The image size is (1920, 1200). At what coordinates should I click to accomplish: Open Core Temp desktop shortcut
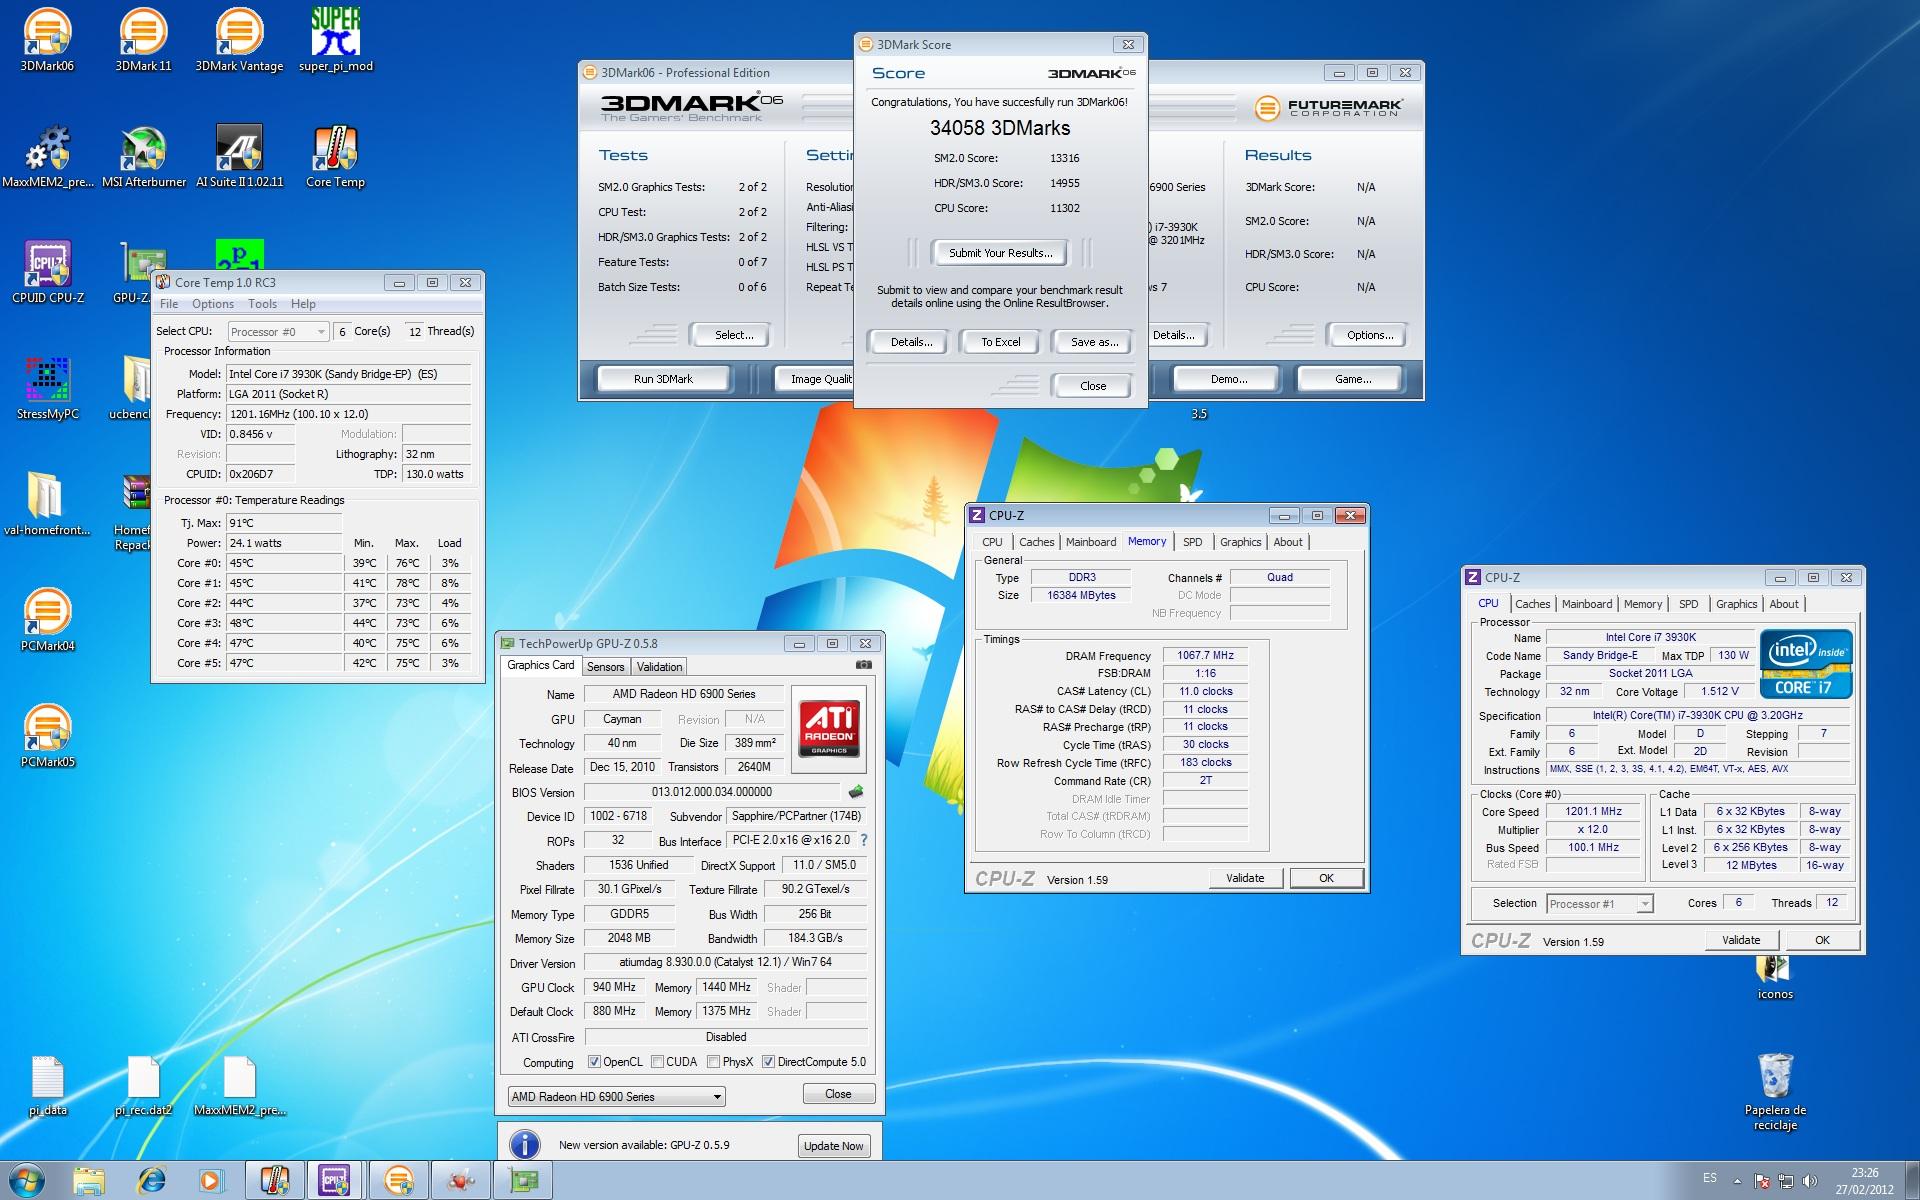pyautogui.click(x=335, y=156)
